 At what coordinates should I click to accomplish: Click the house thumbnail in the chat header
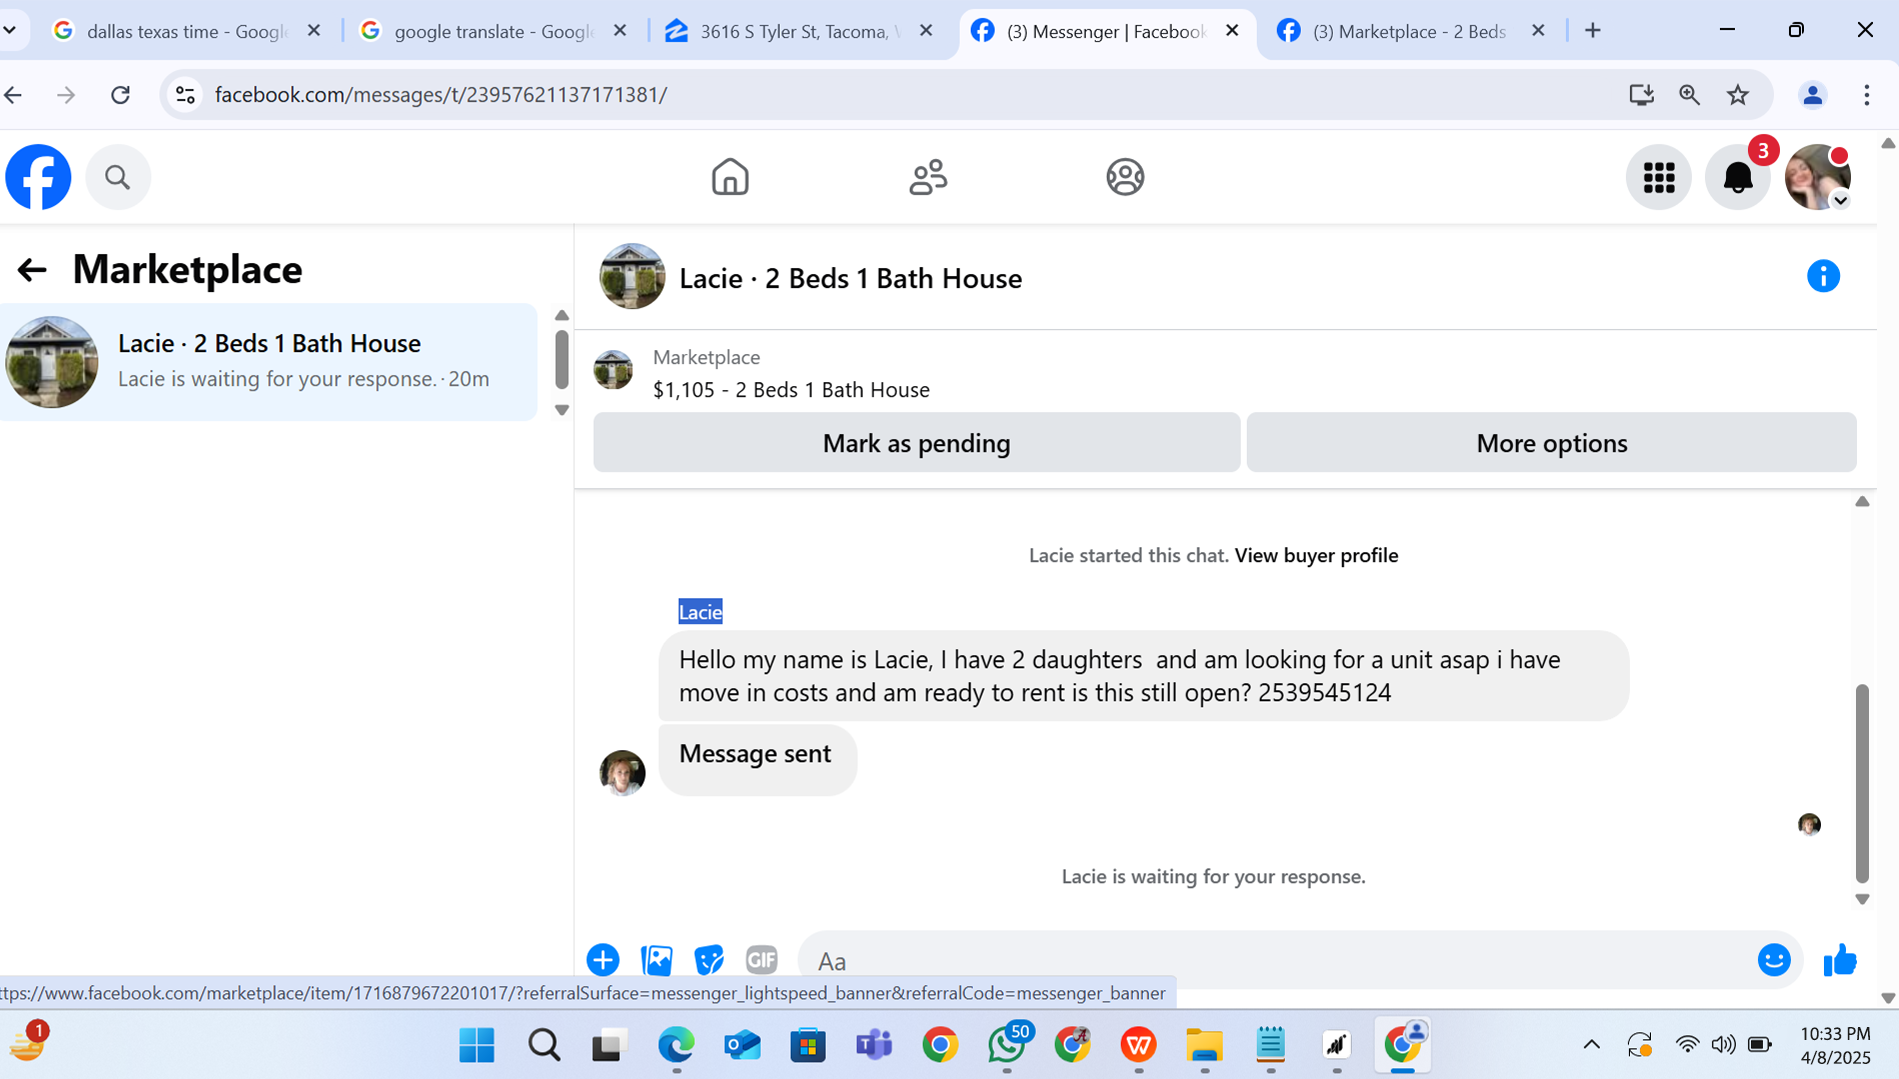pos(632,276)
